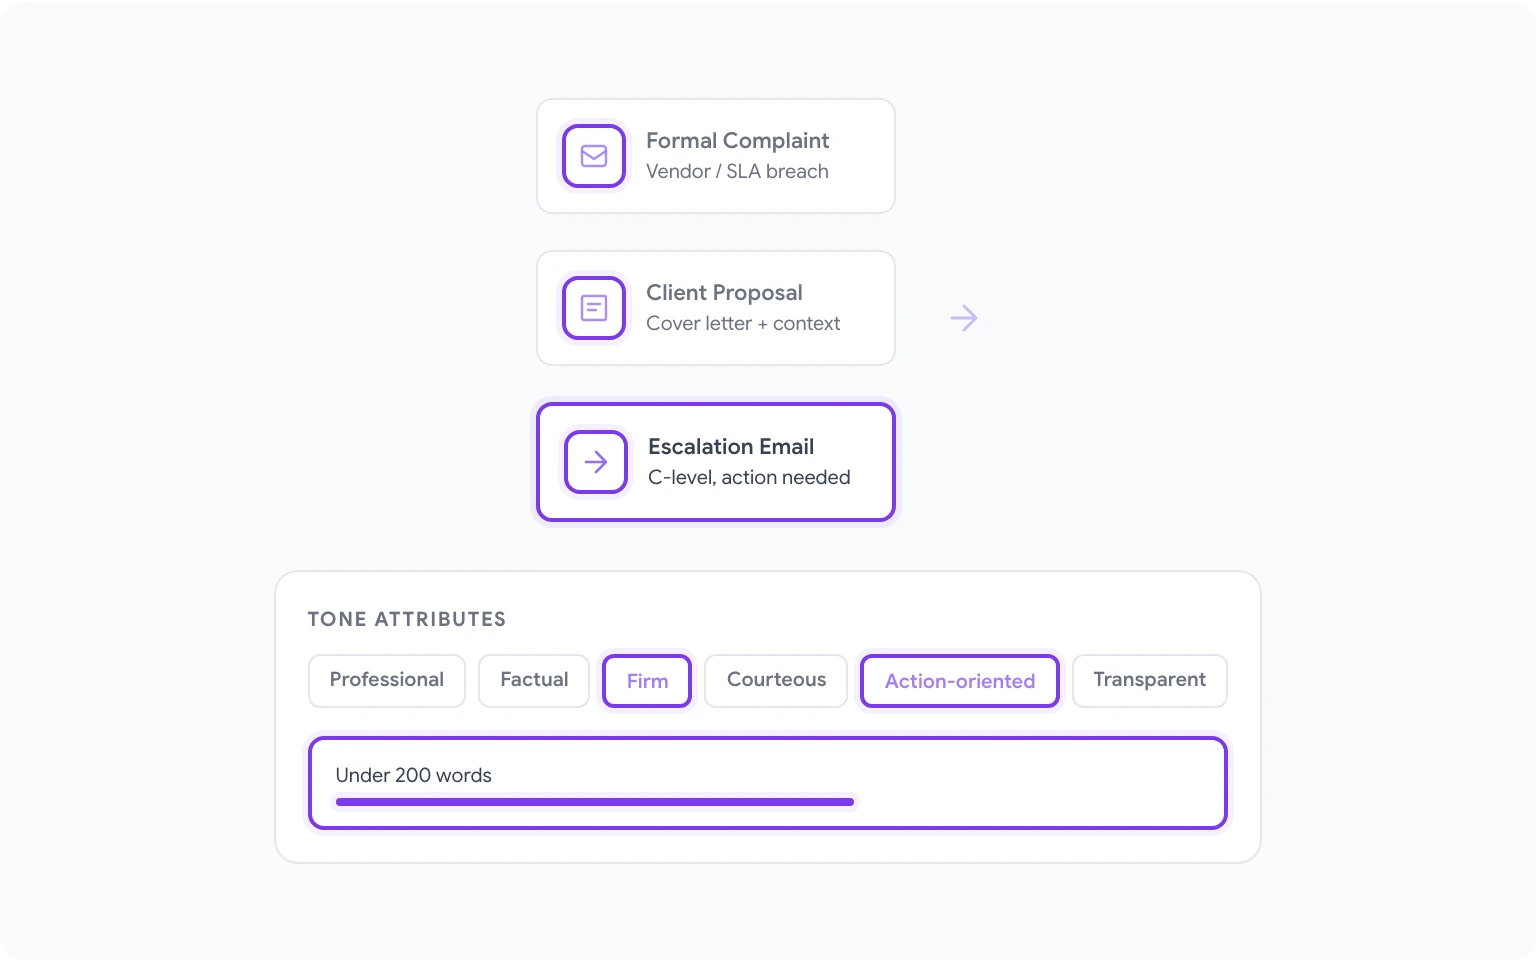Click the TONE ATTRIBUTES section header
This screenshot has width=1536, height=960.
click(x=406, y=619)
